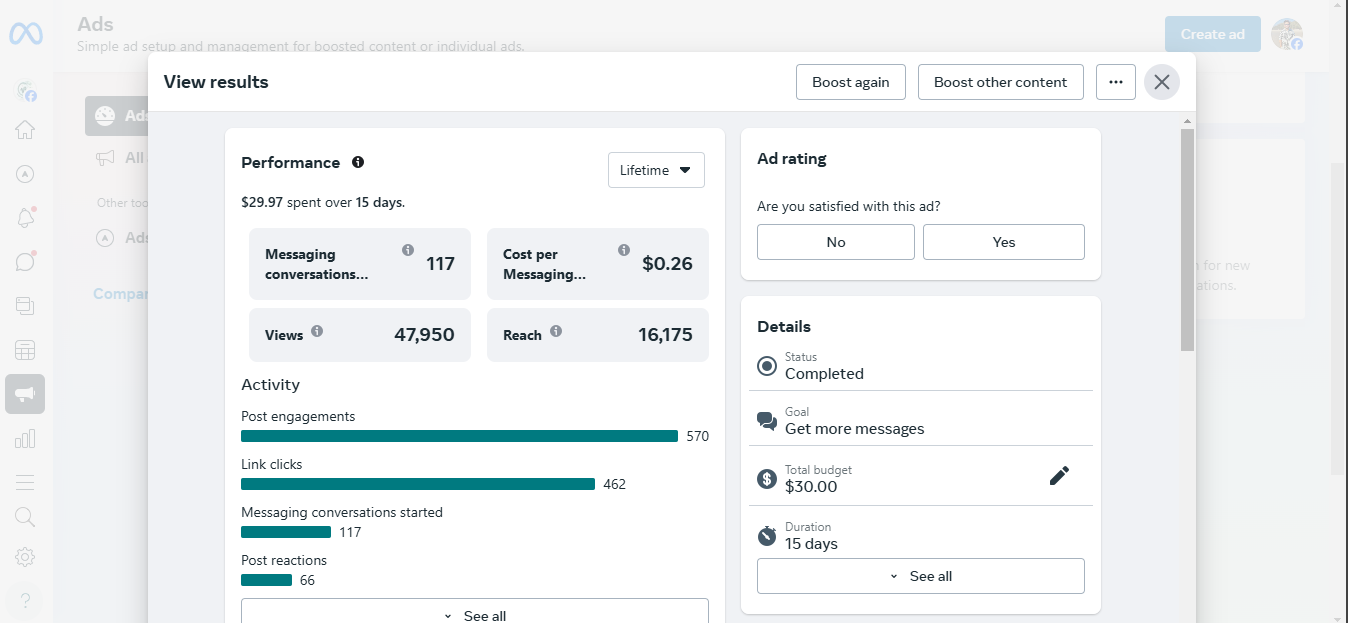
Task: Click Boost other content button
Action: click(x=1000, y=82)
